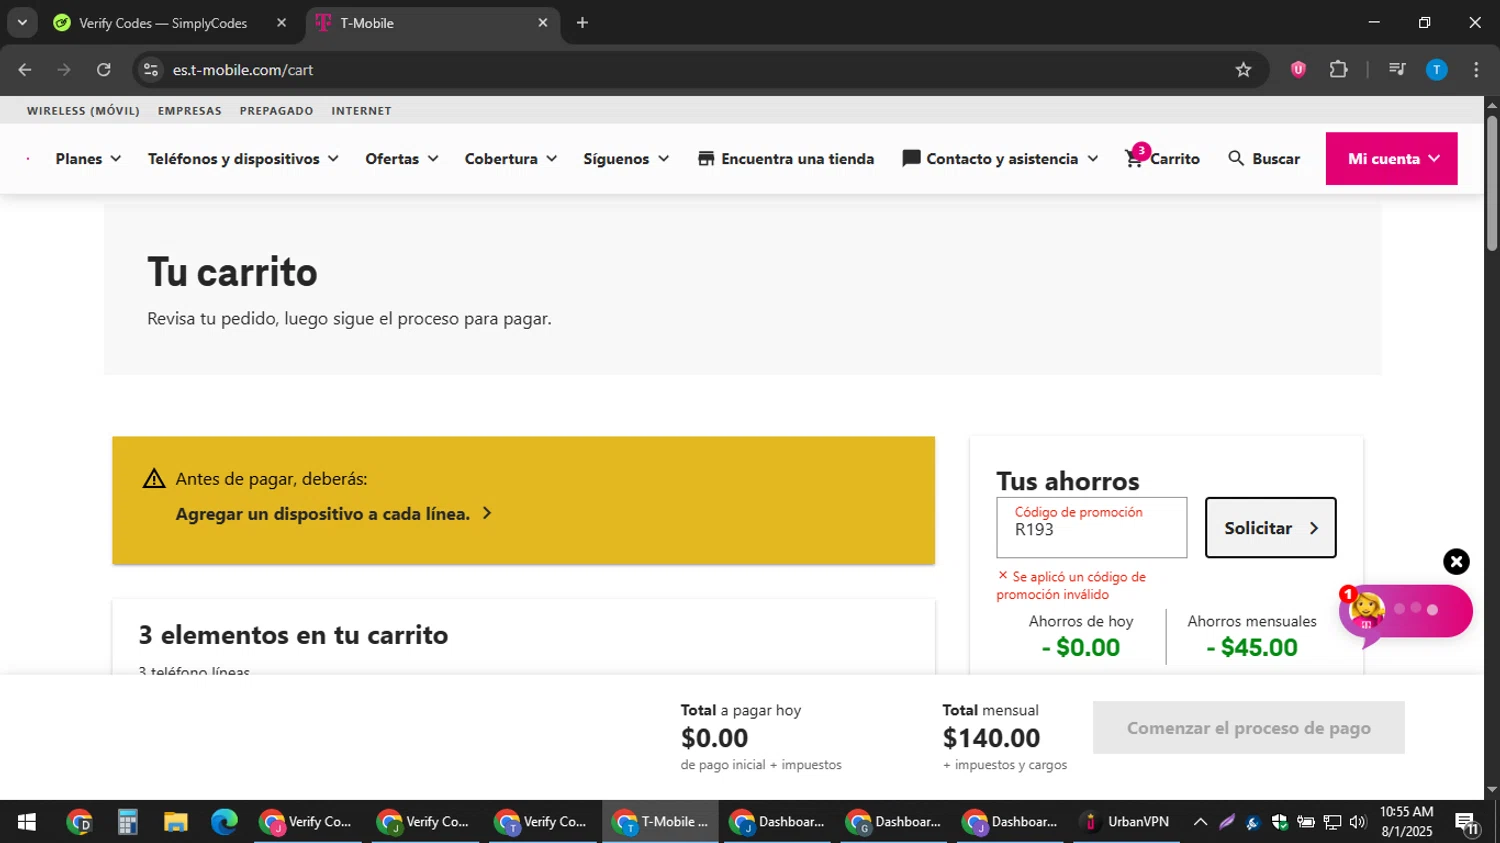This screenshot has height=843, width=1500.
Task: Click the Solicitar promo button
Action: (x=1270, y=527)
